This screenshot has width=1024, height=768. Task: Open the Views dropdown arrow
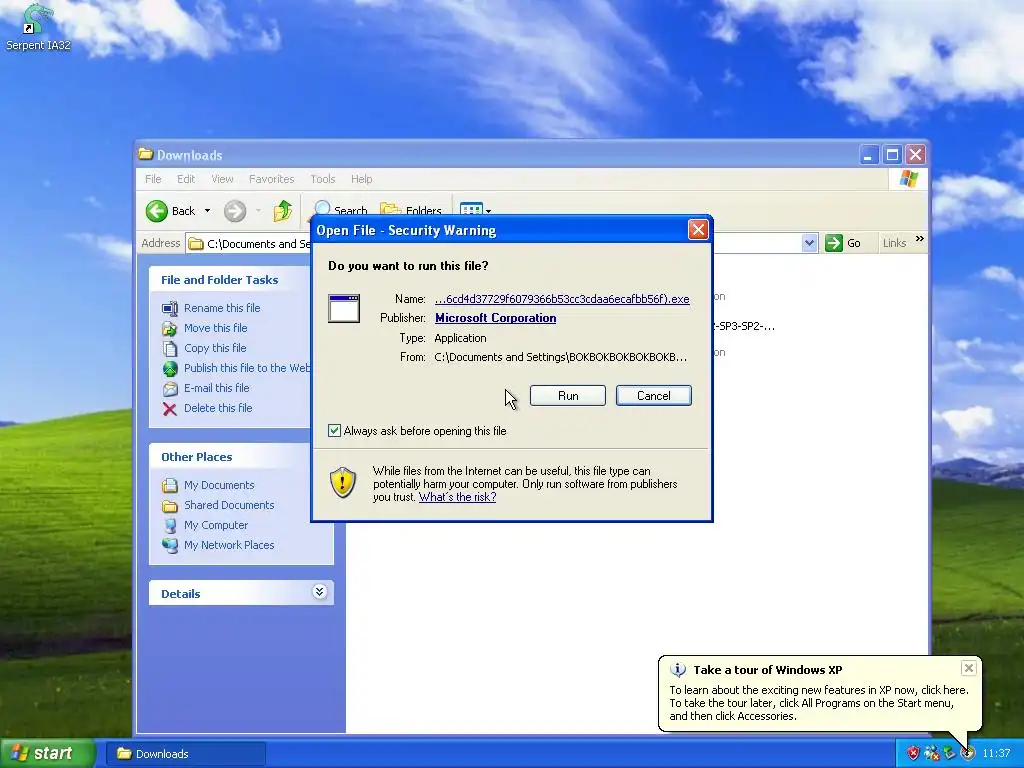(488, 211)
